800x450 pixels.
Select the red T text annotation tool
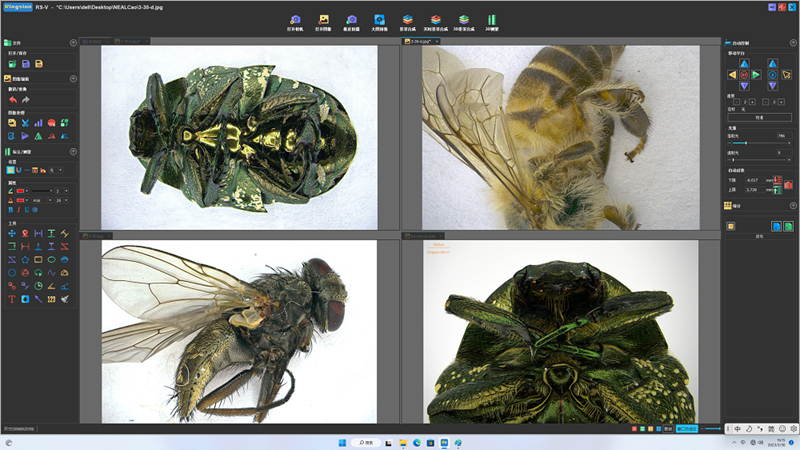pyautogui.click(x=12, y=299)
